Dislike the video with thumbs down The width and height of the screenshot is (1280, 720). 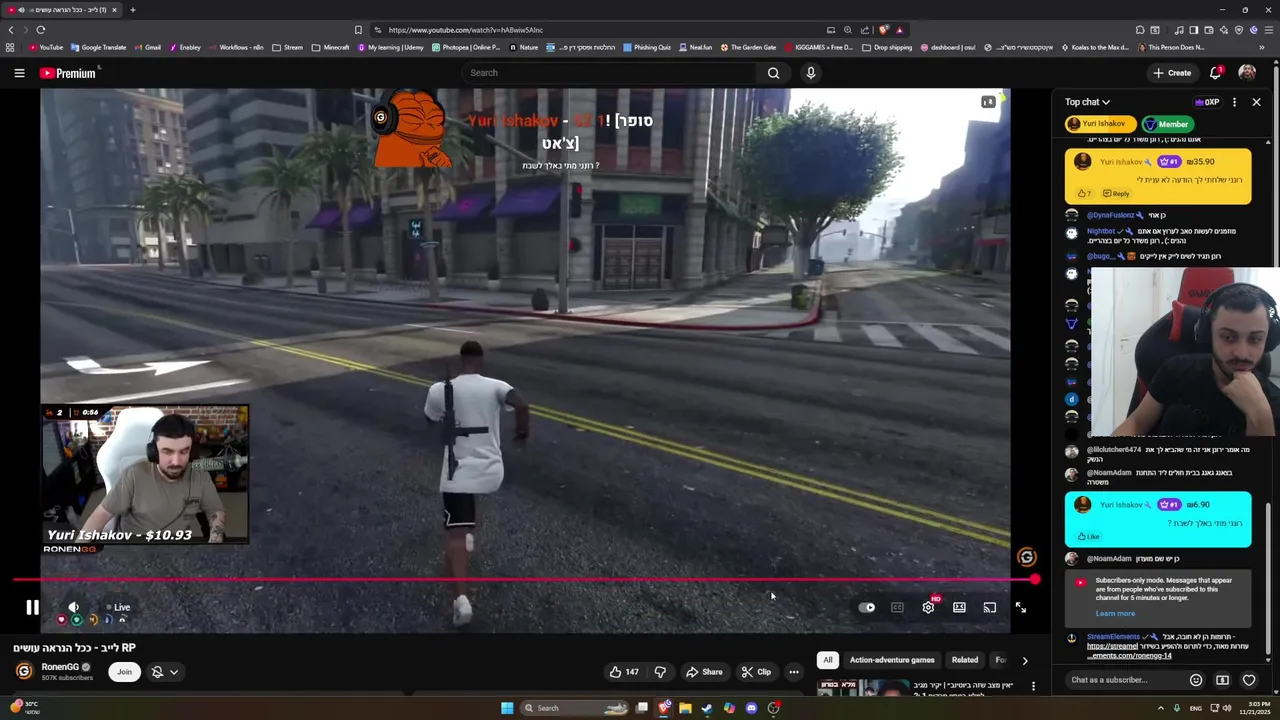(x=660, y=672)
